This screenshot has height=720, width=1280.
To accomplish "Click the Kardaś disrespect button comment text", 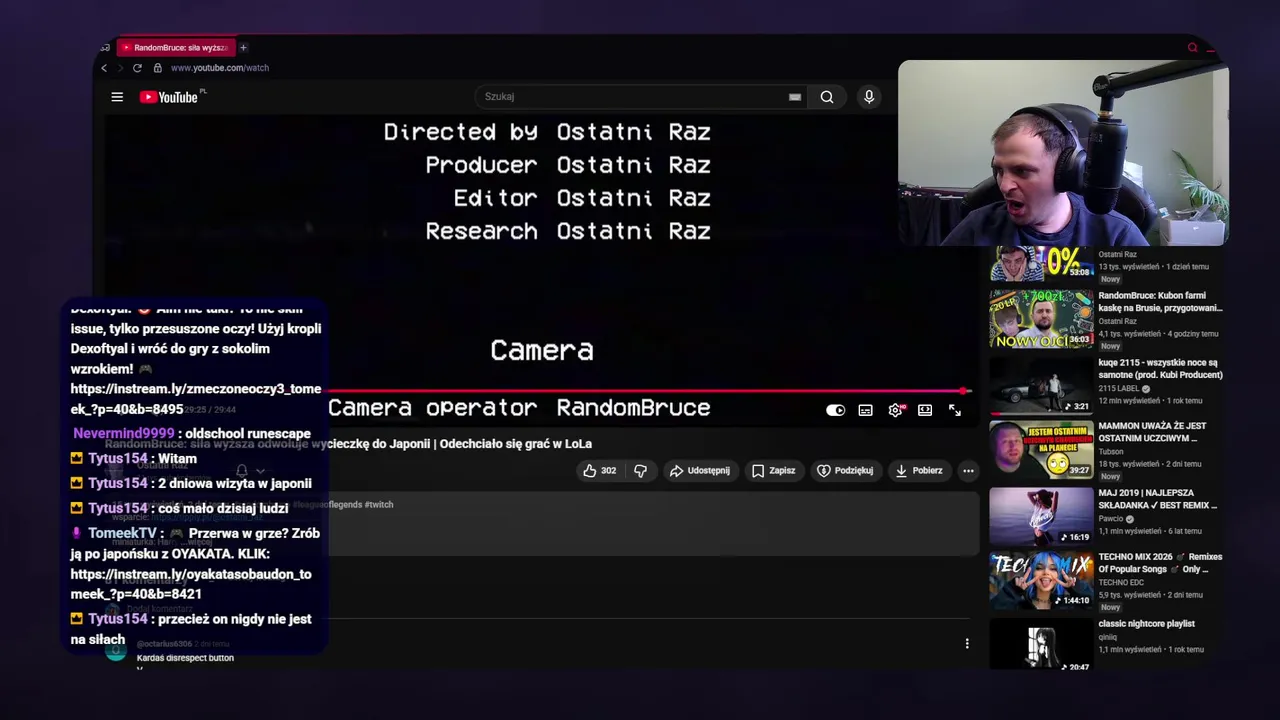I will (185, 658).
